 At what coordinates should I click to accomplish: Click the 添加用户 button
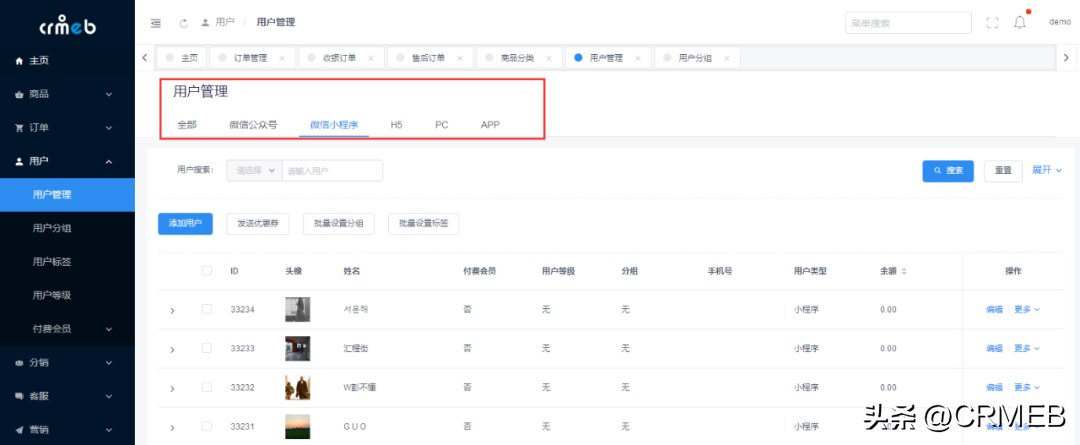pos(185,223)
